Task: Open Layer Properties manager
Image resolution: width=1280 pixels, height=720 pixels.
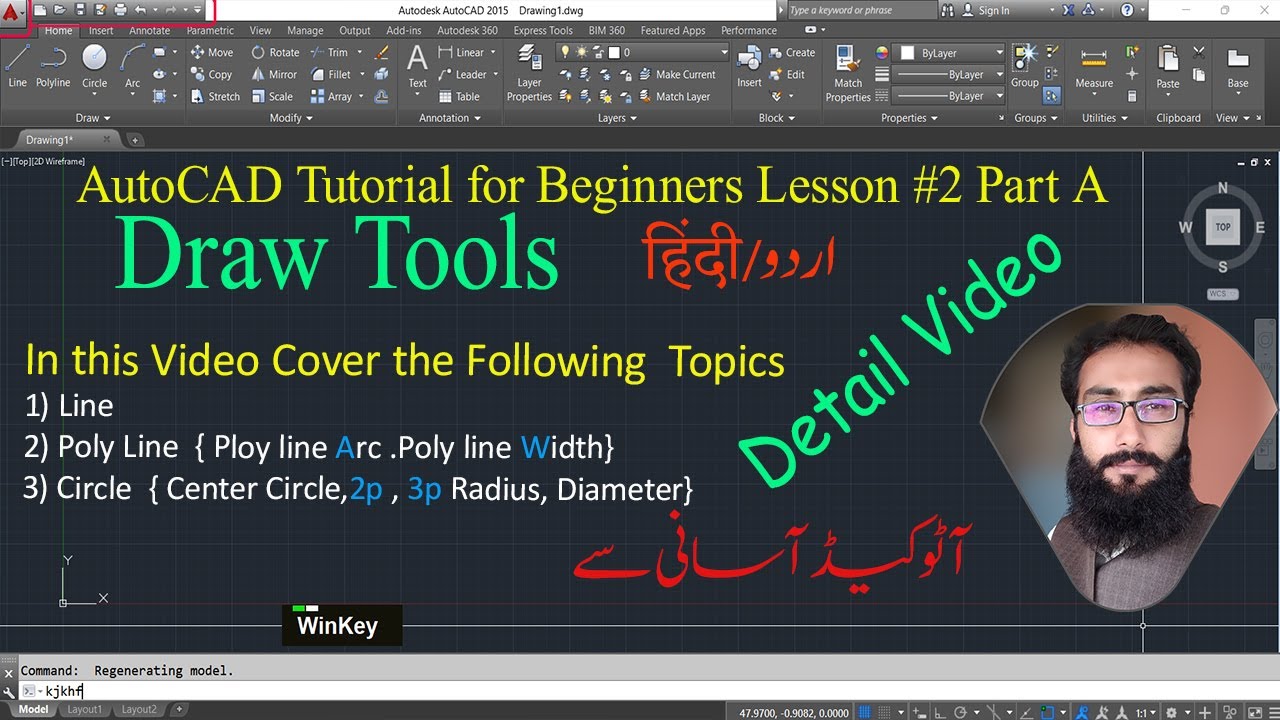Action: click(529, 72)
